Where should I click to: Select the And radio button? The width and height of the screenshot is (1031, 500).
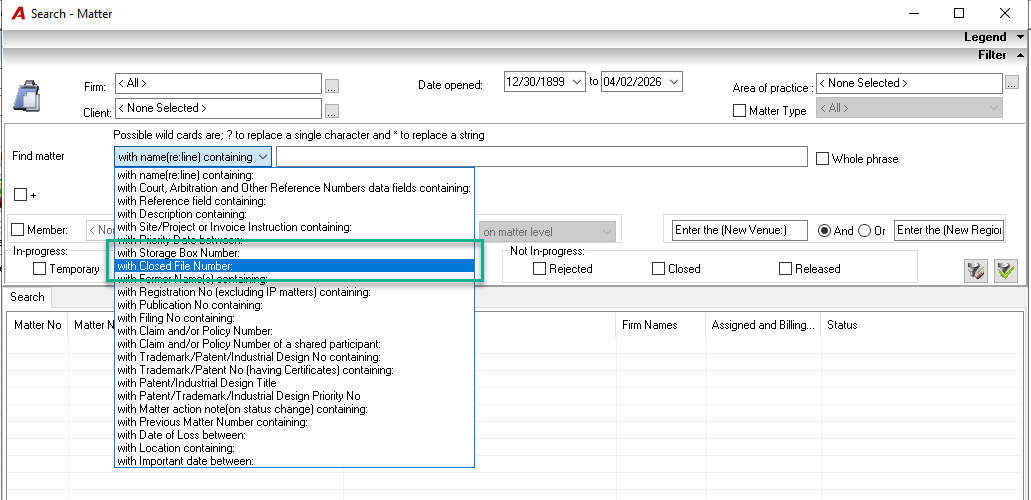coord(823,231)
